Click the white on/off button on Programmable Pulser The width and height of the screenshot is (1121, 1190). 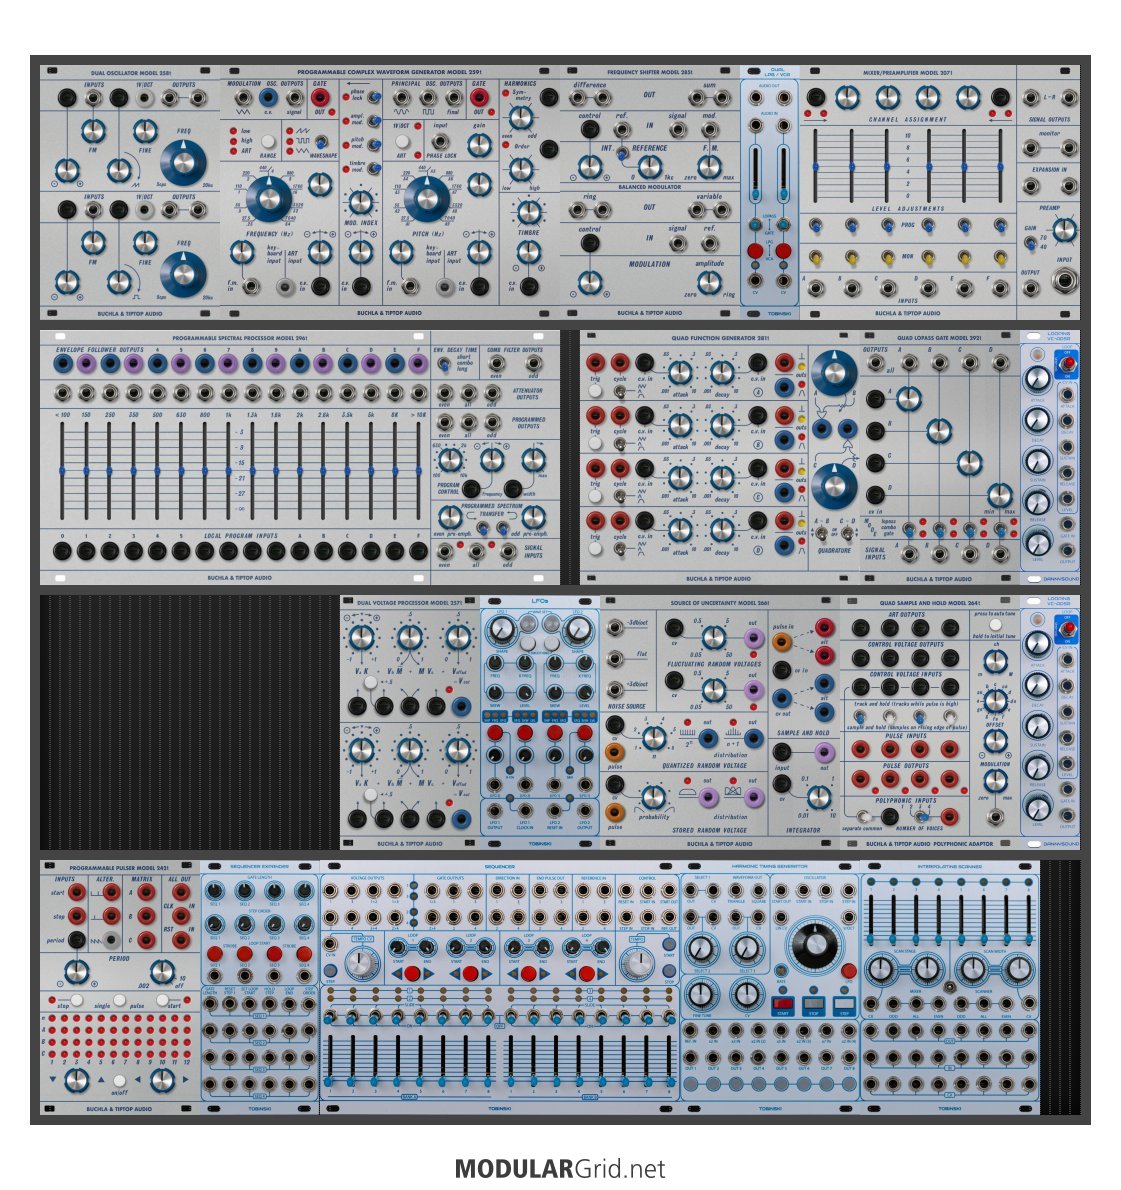119,1081
